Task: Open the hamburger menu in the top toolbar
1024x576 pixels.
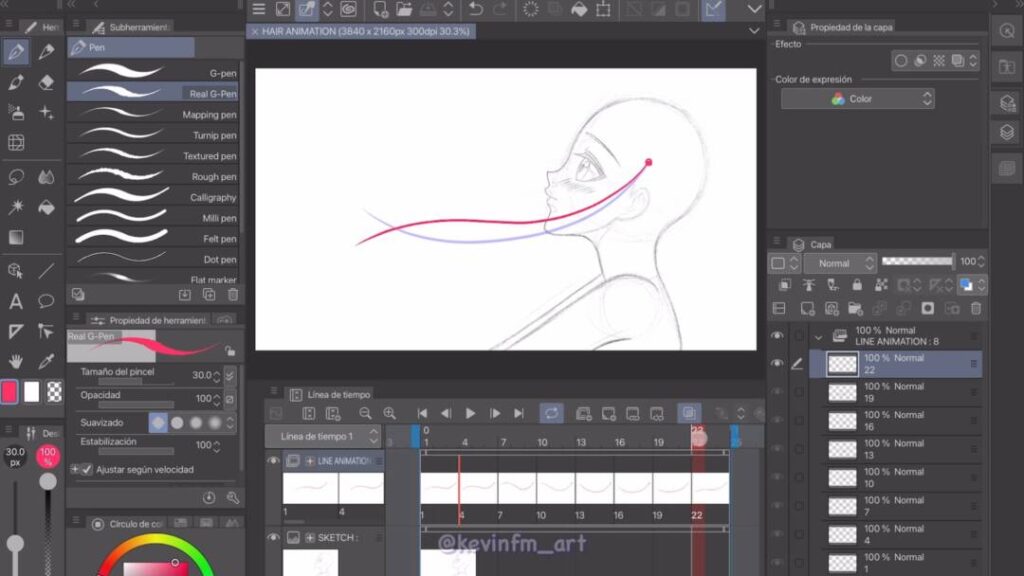Action: pos(259,9)
